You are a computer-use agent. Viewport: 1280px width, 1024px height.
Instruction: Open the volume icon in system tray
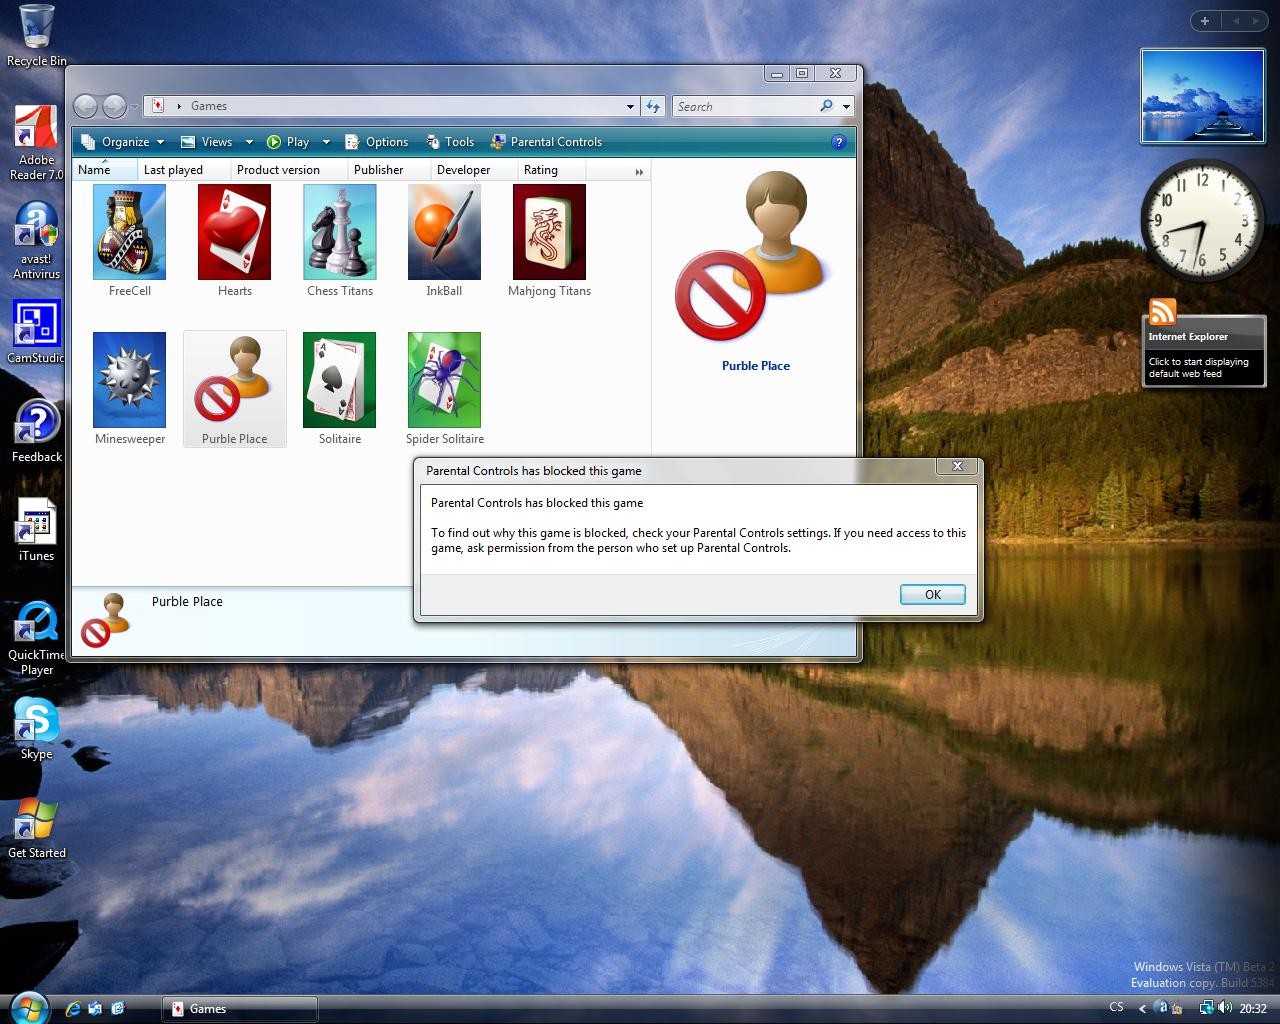click(x=1225, y=1008)
